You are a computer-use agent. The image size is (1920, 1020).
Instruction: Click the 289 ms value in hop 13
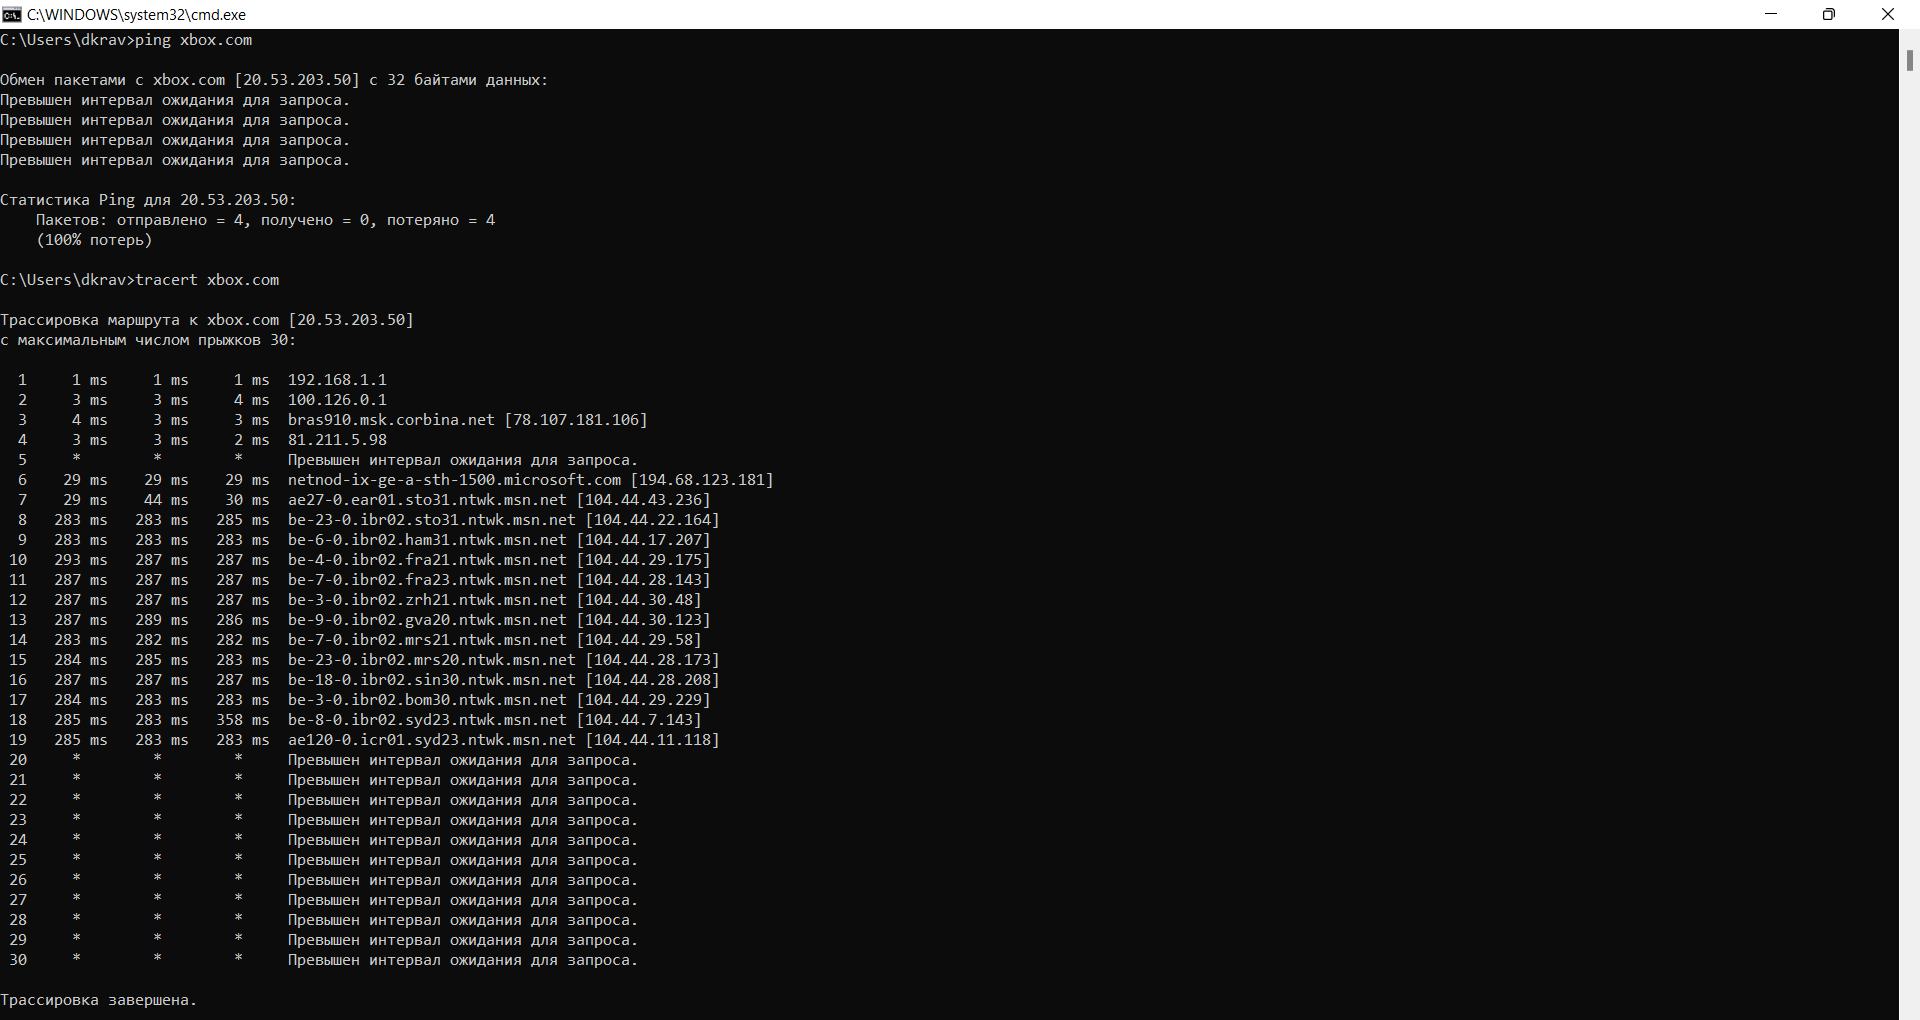[162, 620]
